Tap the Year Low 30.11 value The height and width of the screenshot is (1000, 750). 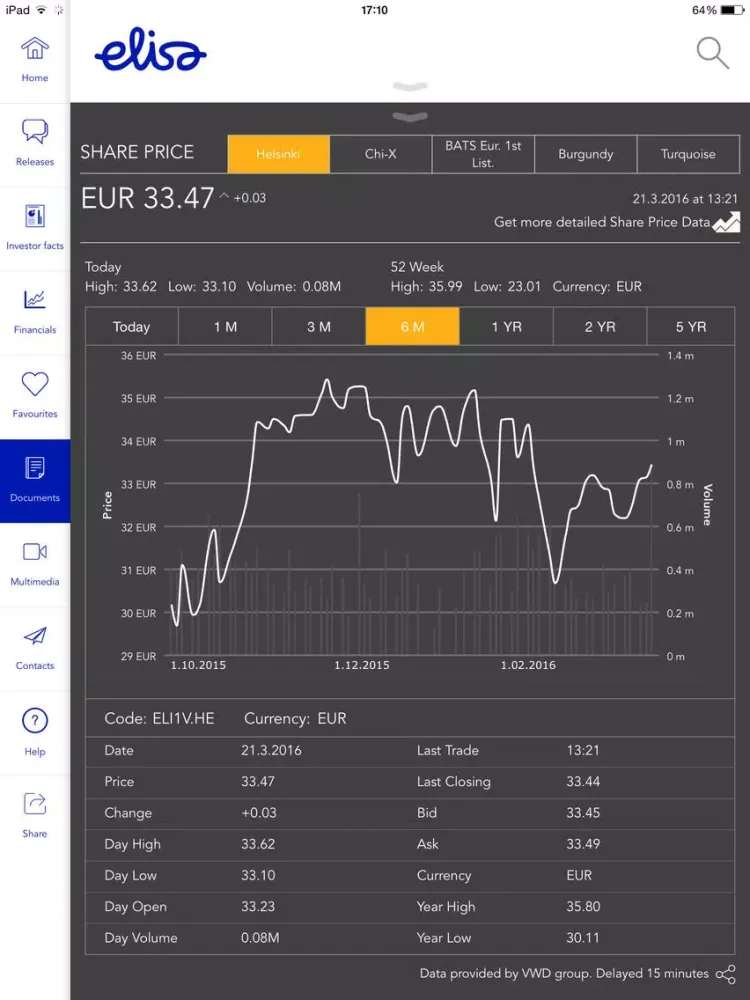(583, 938)
